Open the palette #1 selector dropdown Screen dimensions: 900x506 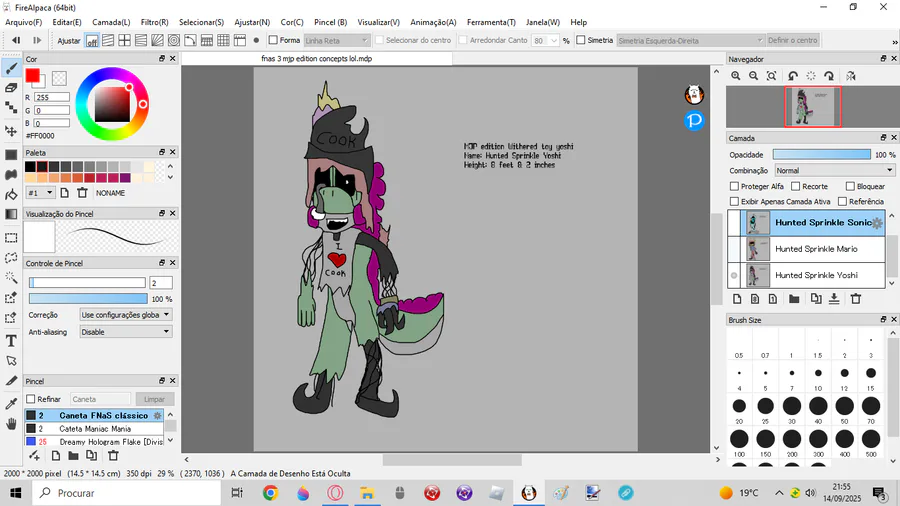pos(40,193)
